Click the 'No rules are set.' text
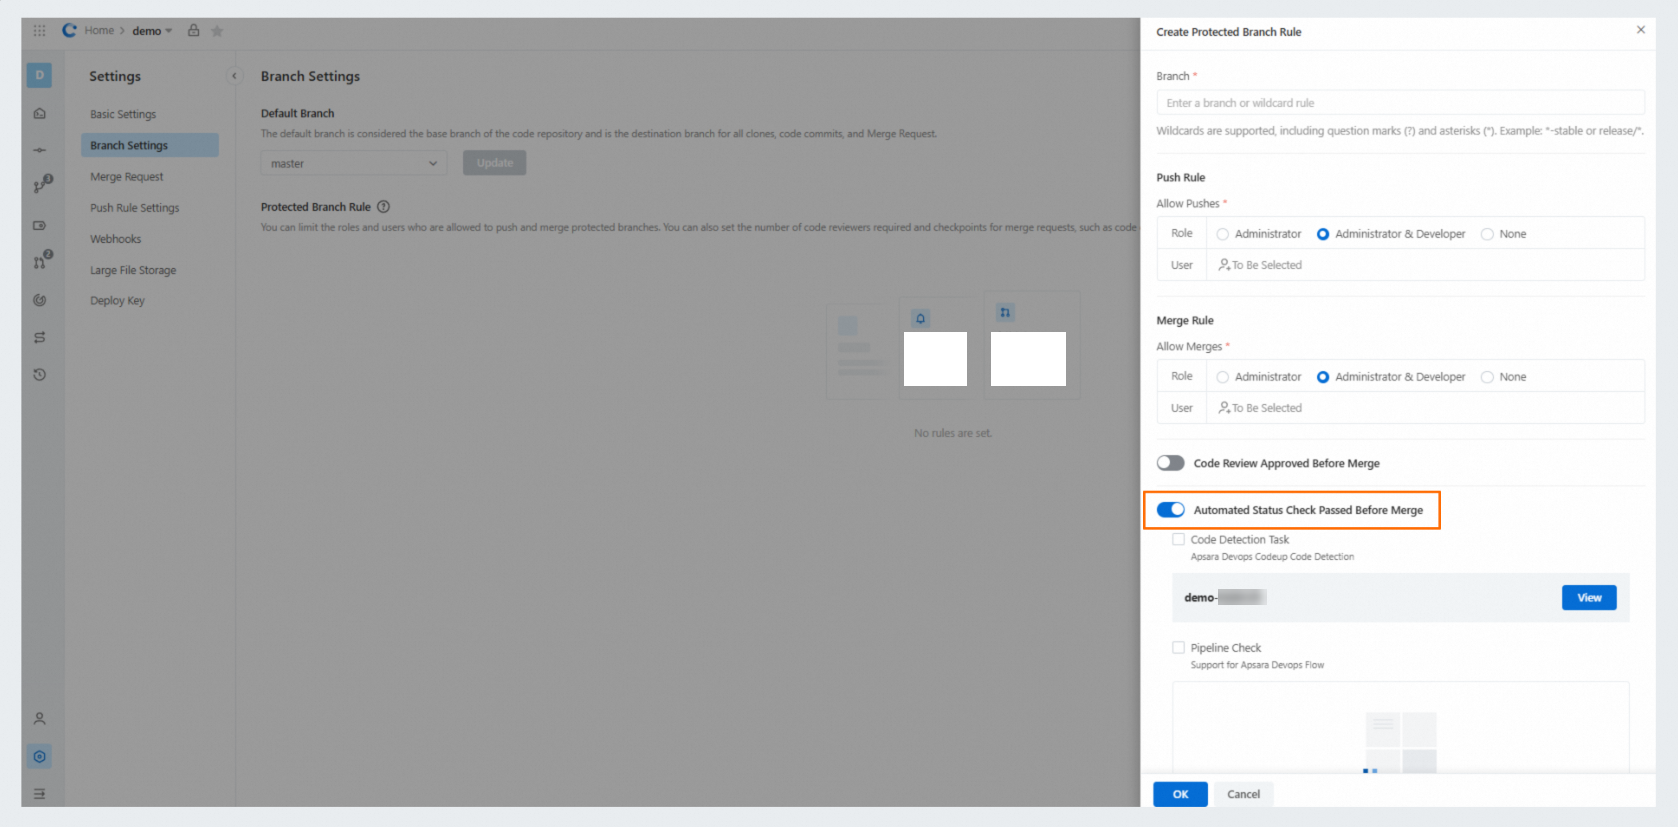Image resolution: width=1678 pixels, height=827 pixels. coord(953,433)
